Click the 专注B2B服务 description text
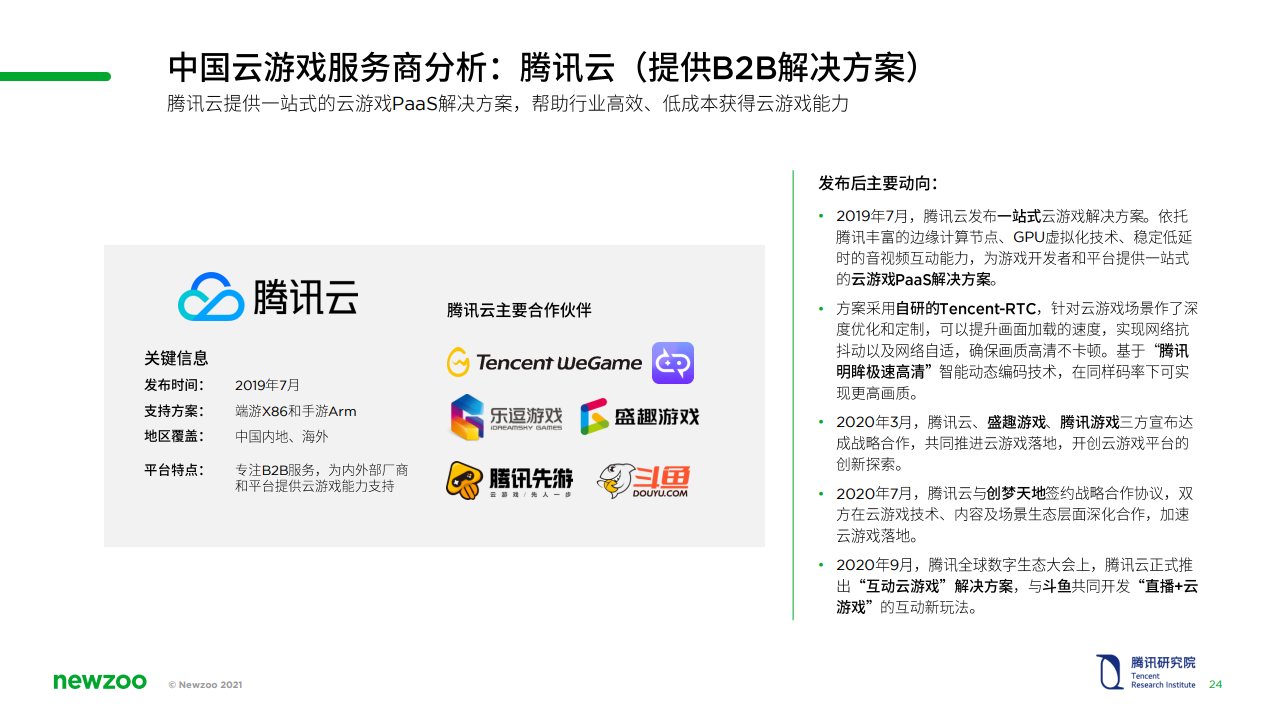 [321, 478]
